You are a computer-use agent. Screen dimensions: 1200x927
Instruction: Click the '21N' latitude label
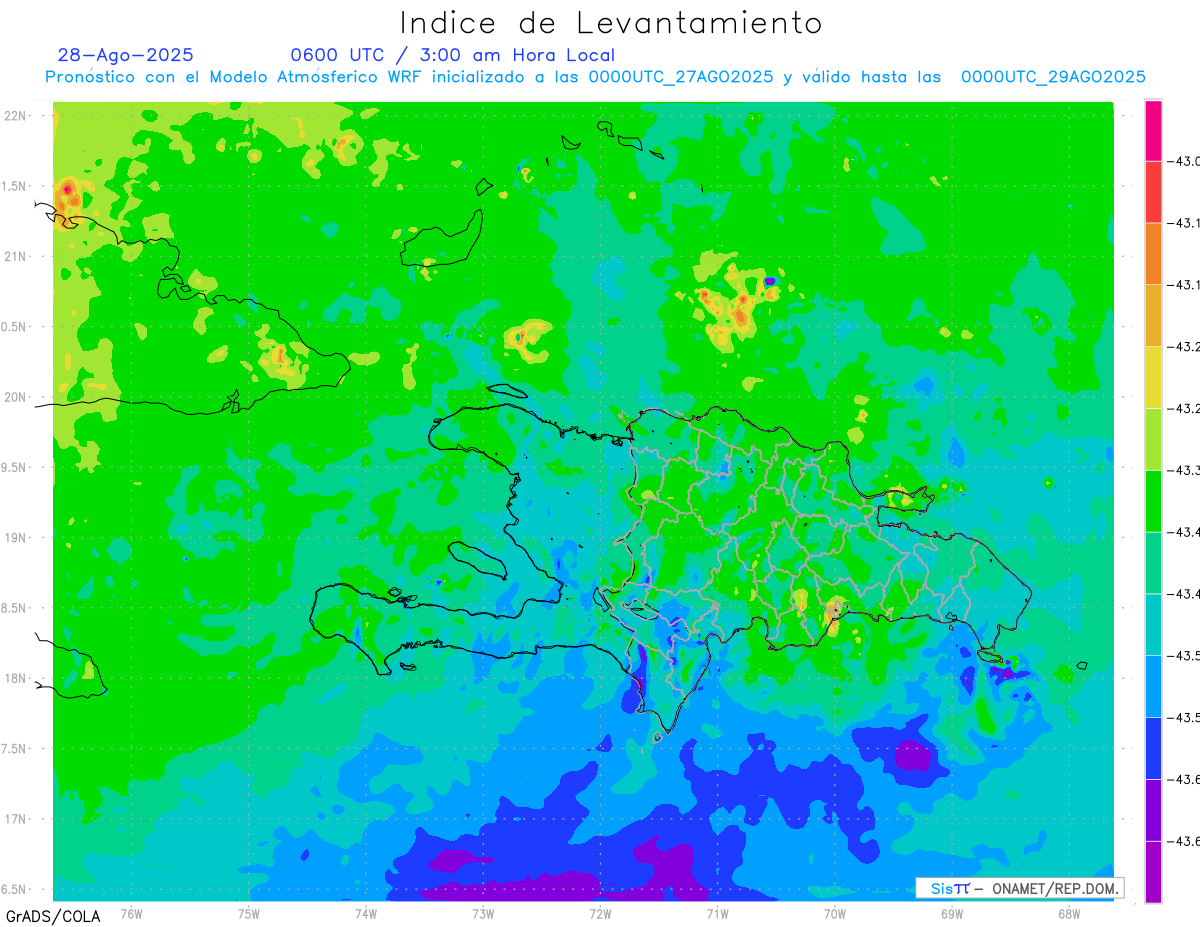click(x=16, y=256)
